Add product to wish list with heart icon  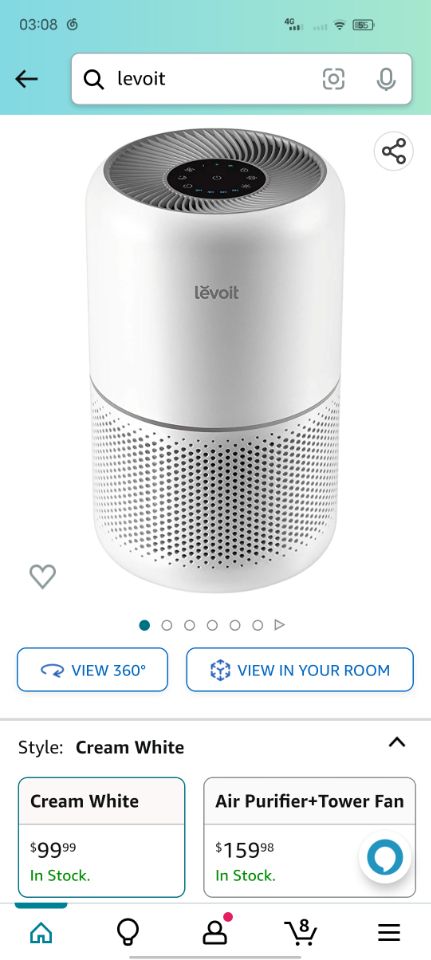tap(43, 576)
